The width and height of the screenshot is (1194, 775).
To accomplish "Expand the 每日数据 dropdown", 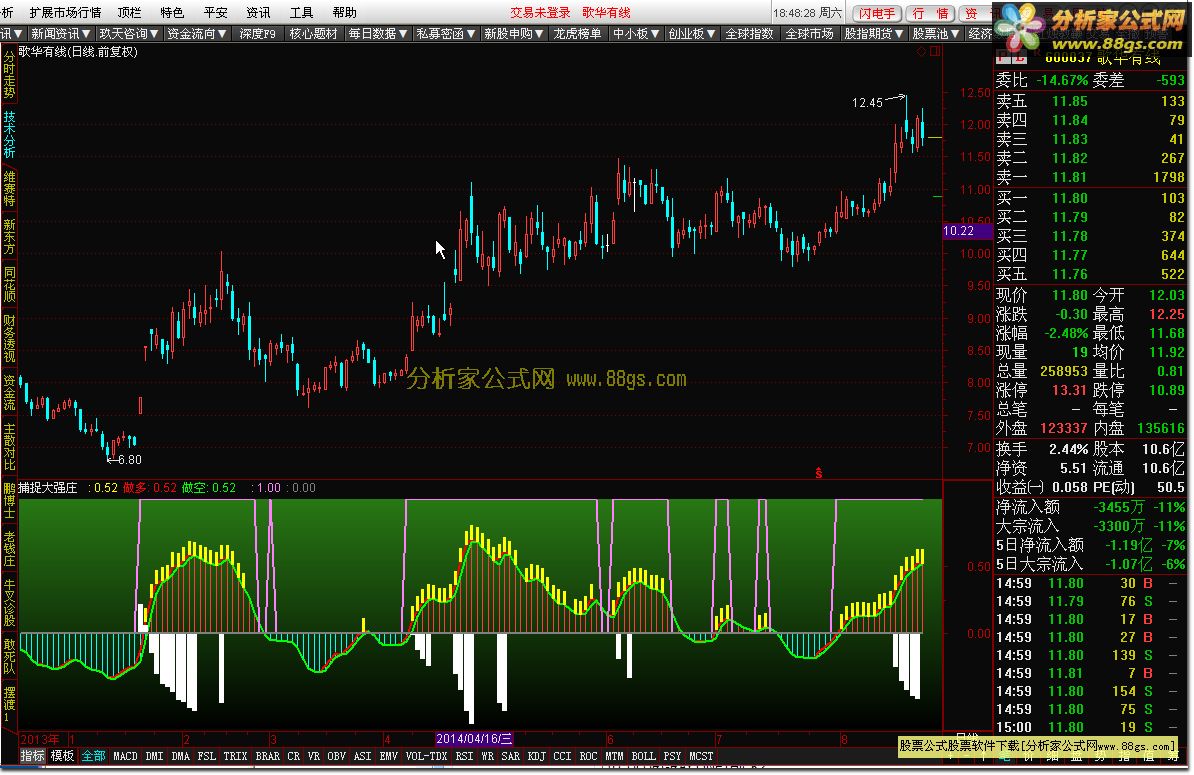I will 378,33.
